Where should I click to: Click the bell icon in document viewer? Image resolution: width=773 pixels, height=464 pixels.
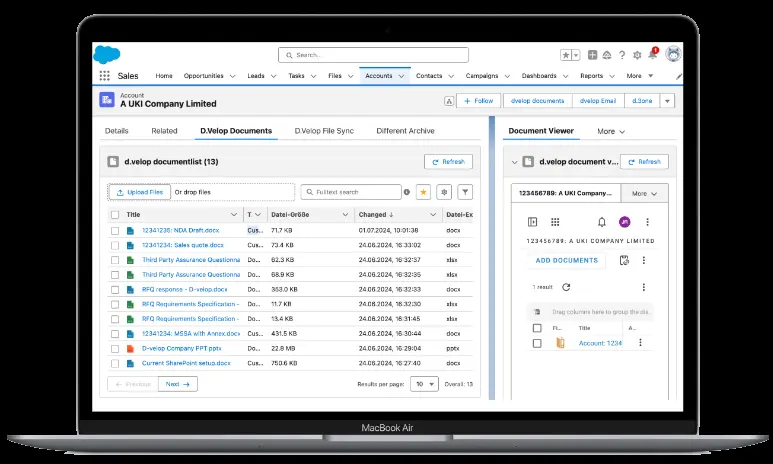point(601,222)
